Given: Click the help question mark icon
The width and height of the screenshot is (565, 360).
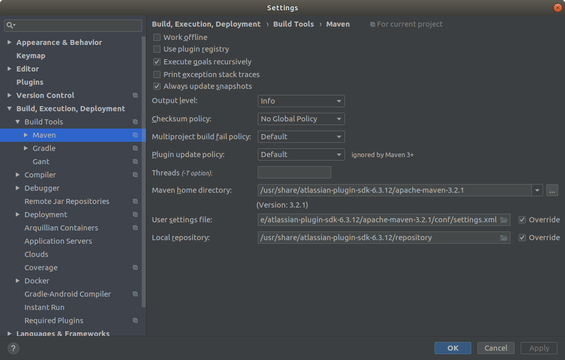Looking at the screenshot, I should [x=13, y=348].
